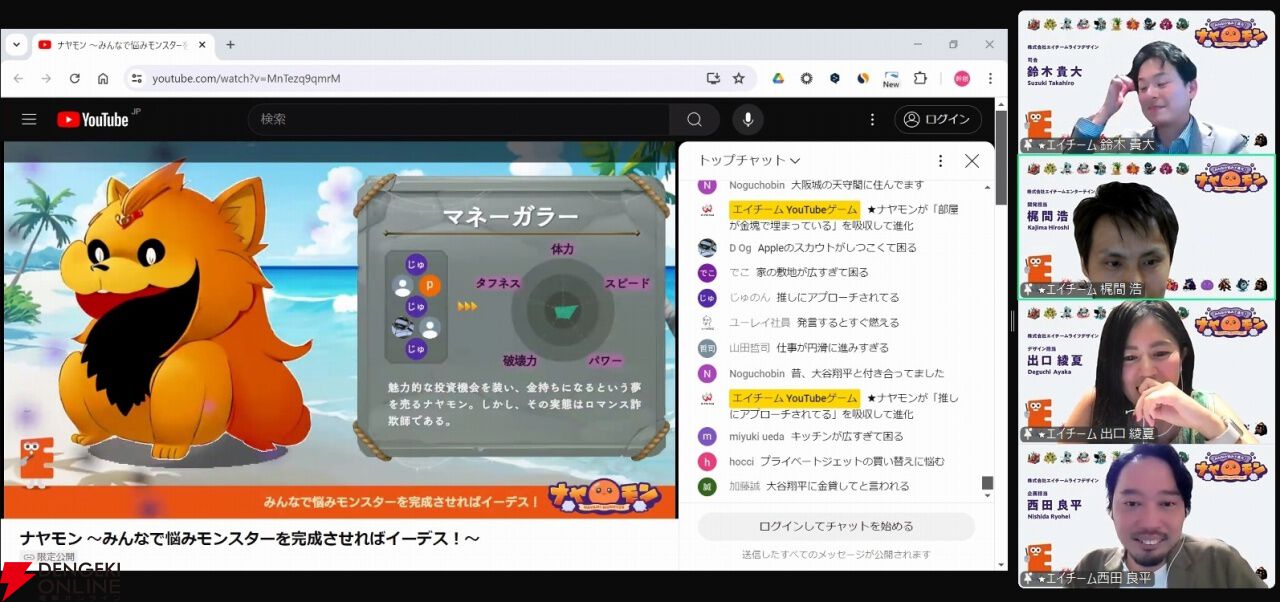Open the browser extensions puzzle icon

click(x=920, y=78)
